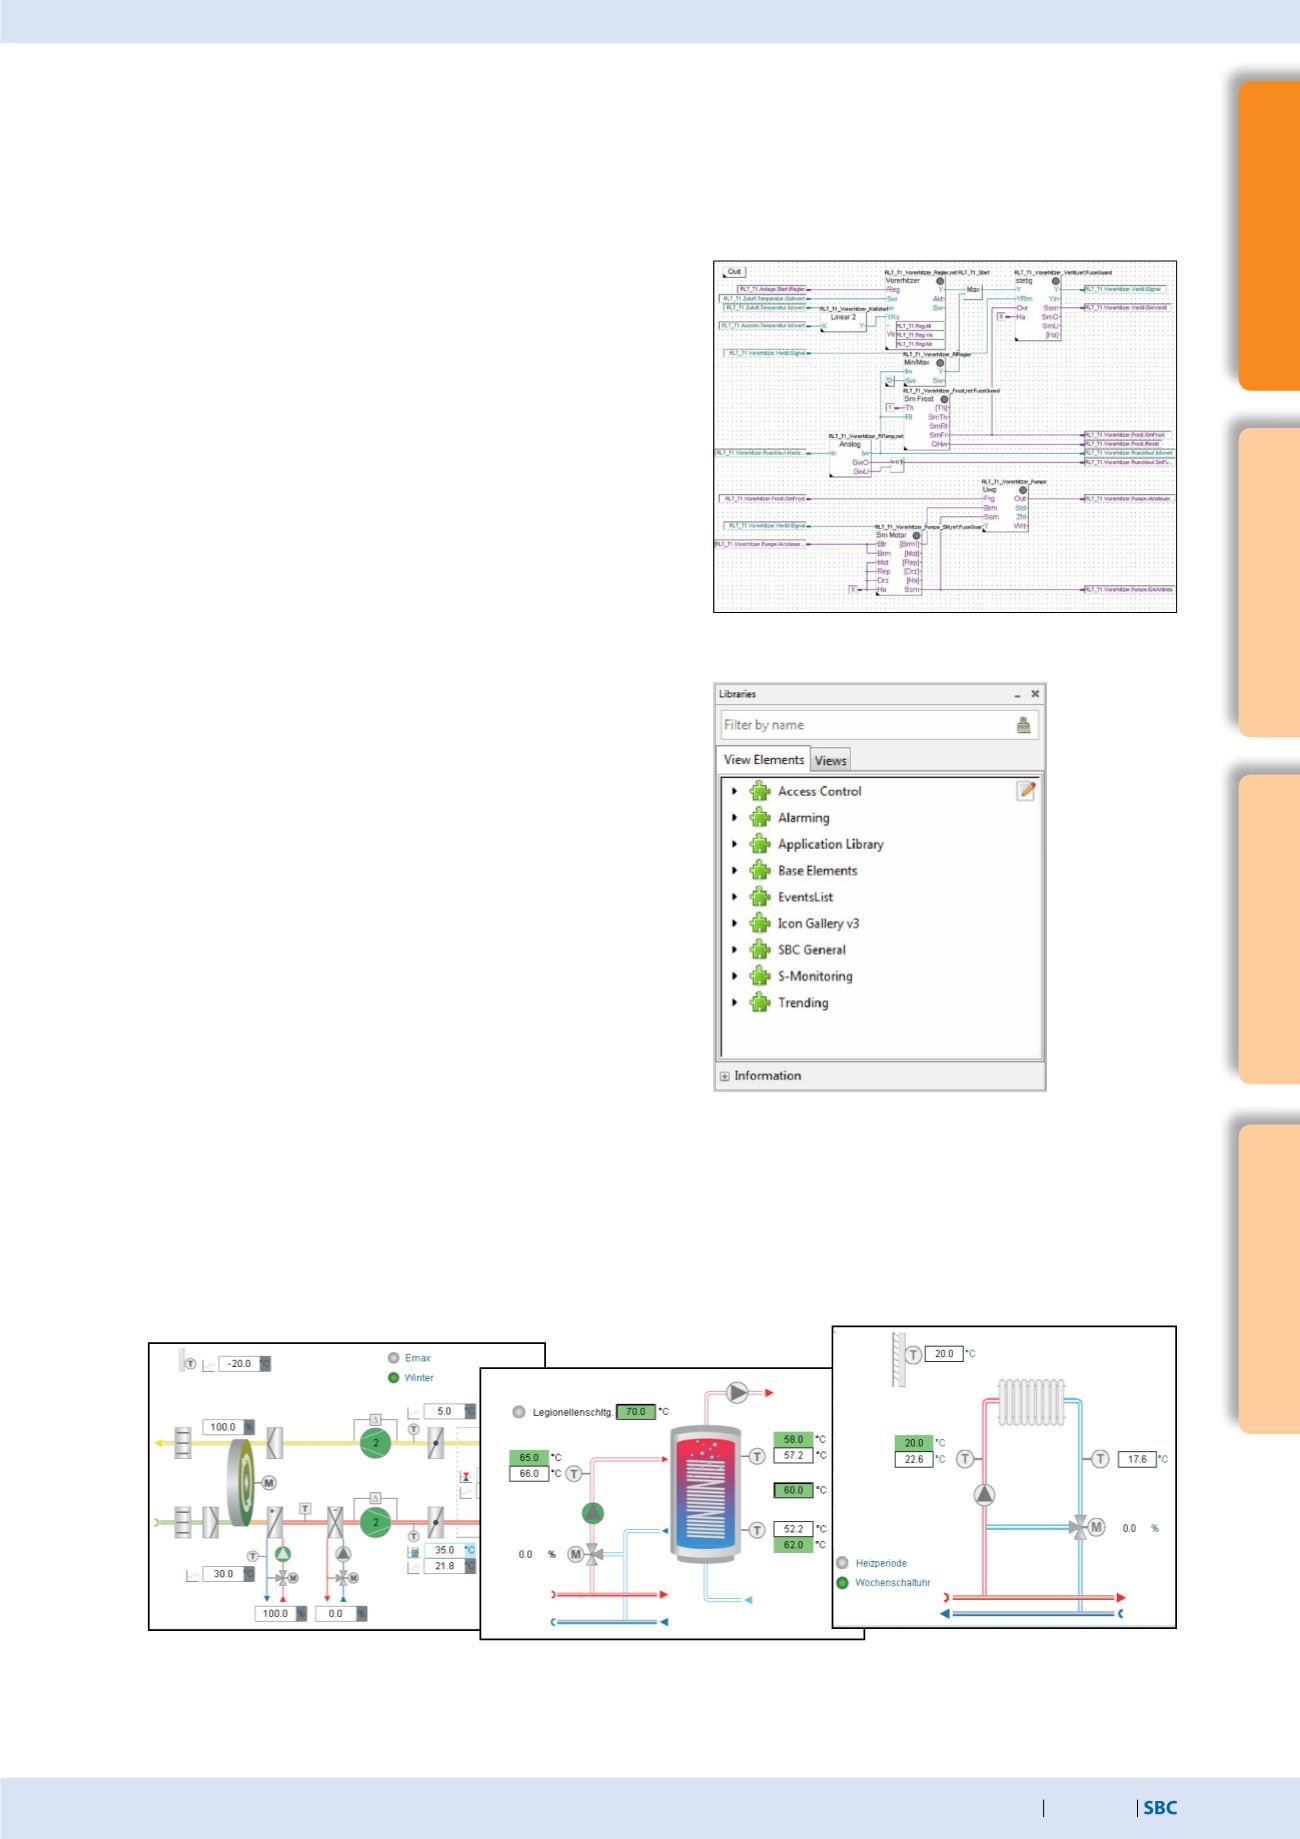
Task: Switch to the Views tab
Action: [830, 760]
